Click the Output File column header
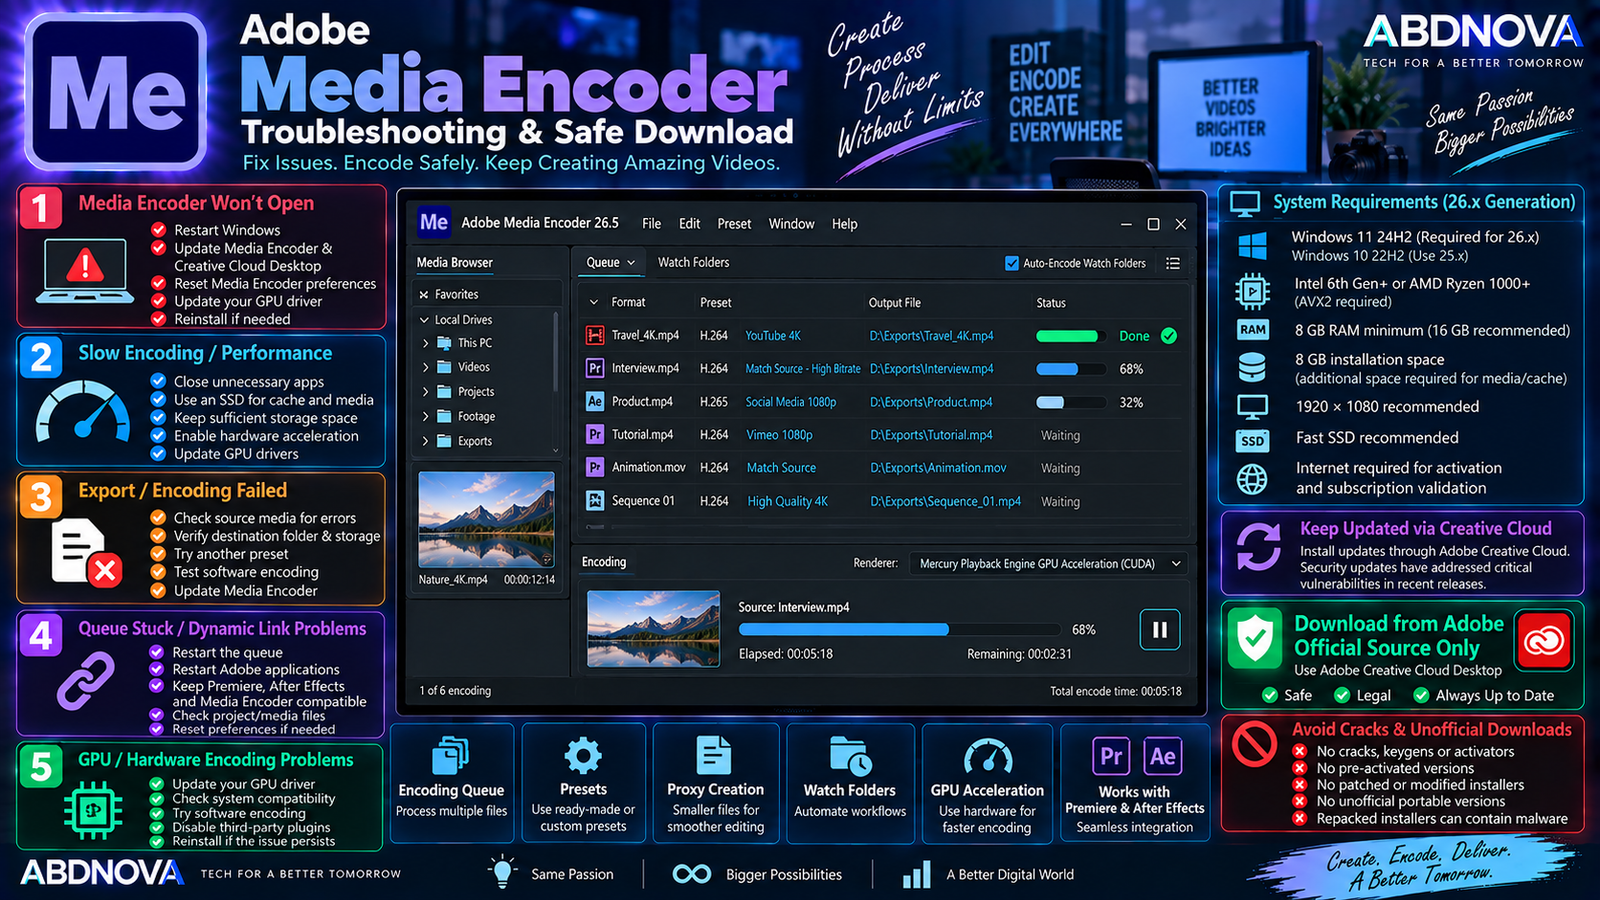The image size is (1600, 900). [x=895, y=303]
